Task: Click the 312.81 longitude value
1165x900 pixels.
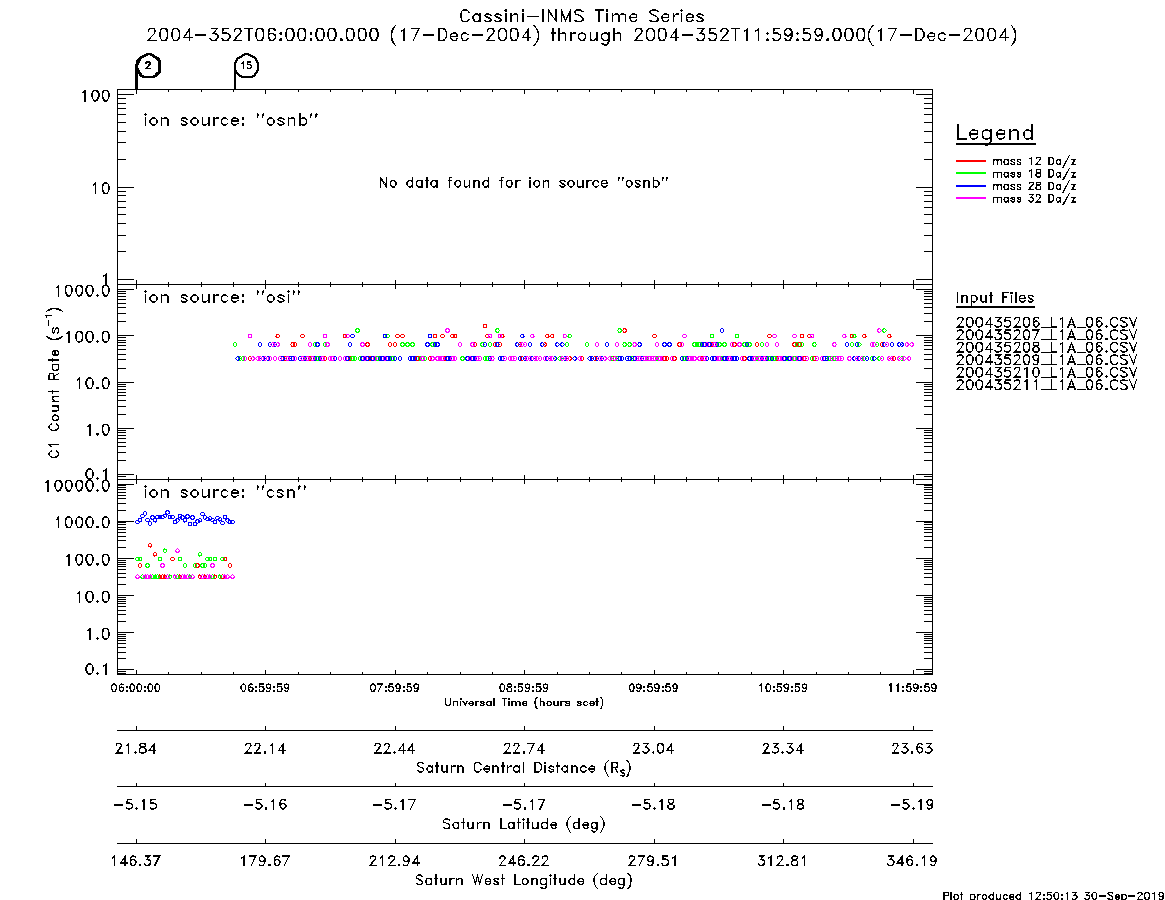Action: 782,861
